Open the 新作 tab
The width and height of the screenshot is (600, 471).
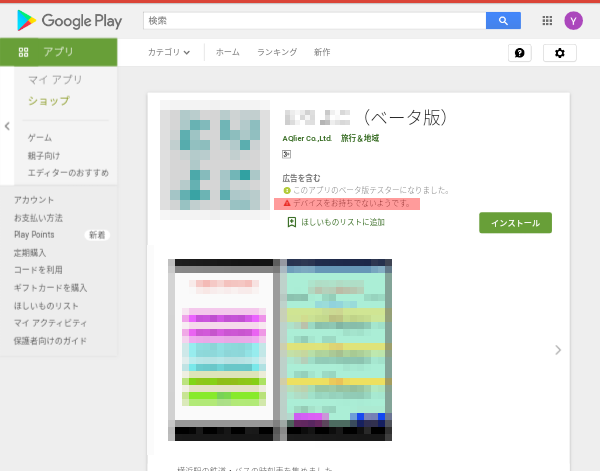click(x=322, y=52)
